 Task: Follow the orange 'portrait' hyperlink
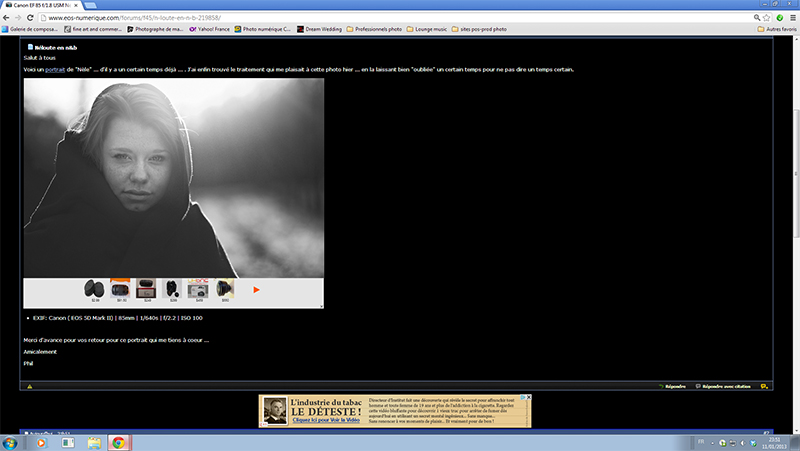click(55, 69)
